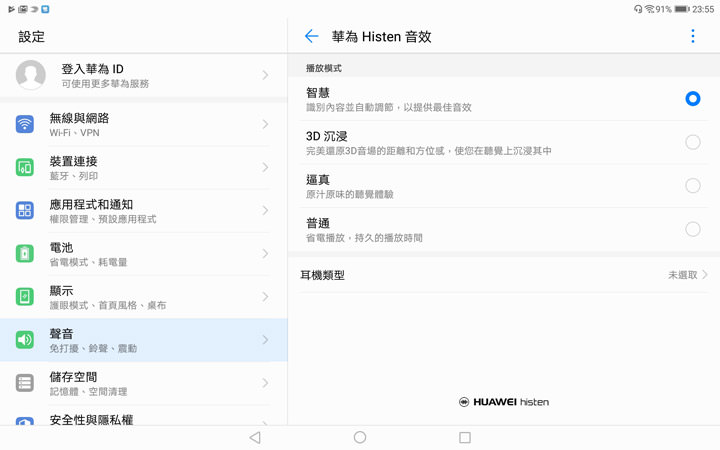The height and width of the screenshot is (450, 720).
Task: Select the 智慧 playback mode radio
Action: tap(692, 99)
